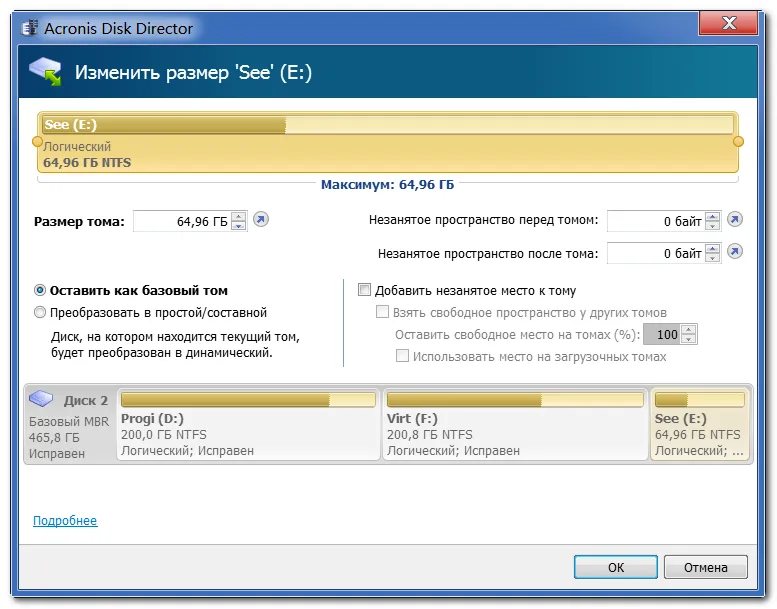
Task: Decrease unallocated space before volume stepper
Action: point(713,225)
